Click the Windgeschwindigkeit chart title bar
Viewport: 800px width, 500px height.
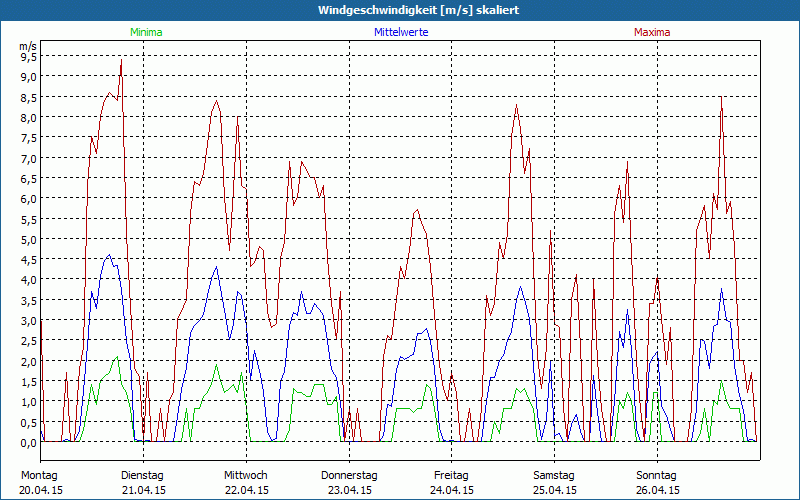[400, 10]
